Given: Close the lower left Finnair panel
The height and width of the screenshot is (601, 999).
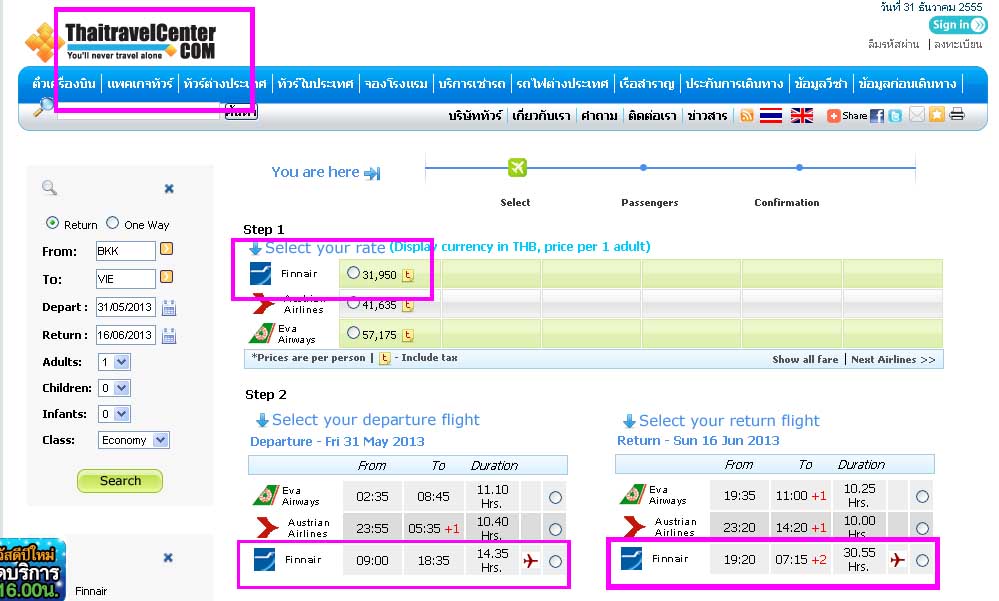Looking at the screenshot, I should click(x=168, y=558).
